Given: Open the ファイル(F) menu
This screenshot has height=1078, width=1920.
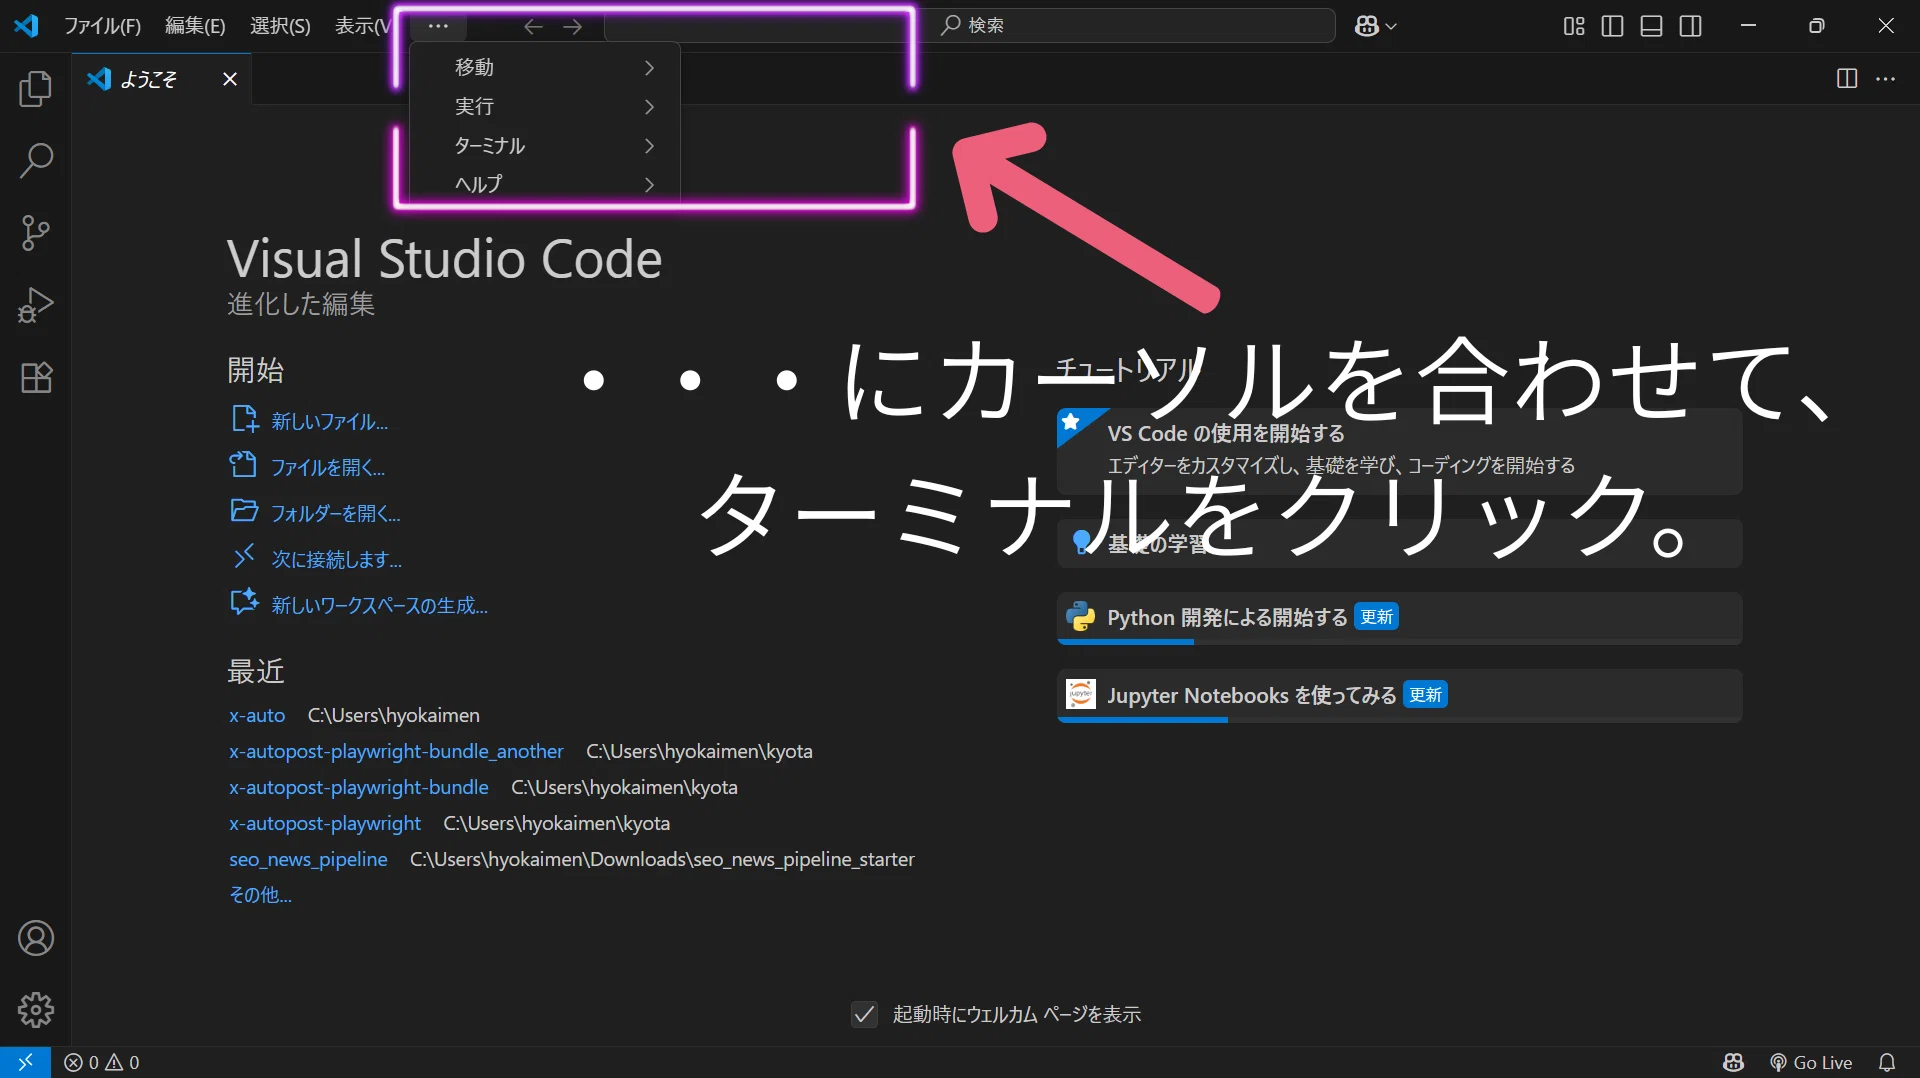Looking at the screenshot, I should pos(102,26).
